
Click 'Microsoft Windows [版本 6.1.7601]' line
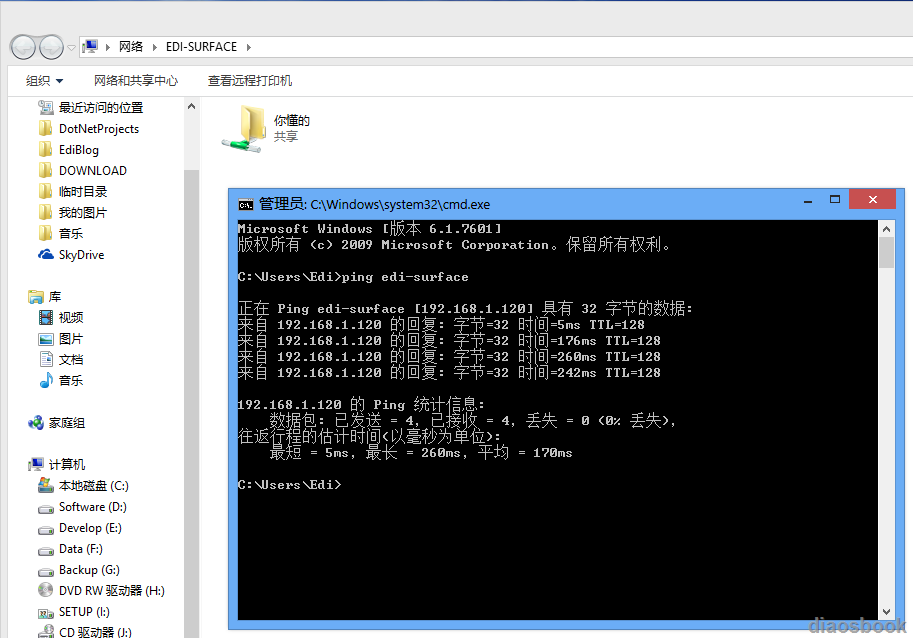coord(370,228)
